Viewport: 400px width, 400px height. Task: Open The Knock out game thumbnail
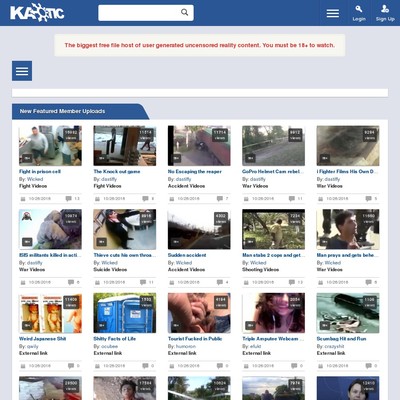pyautogui.click(x=125, y=146)
